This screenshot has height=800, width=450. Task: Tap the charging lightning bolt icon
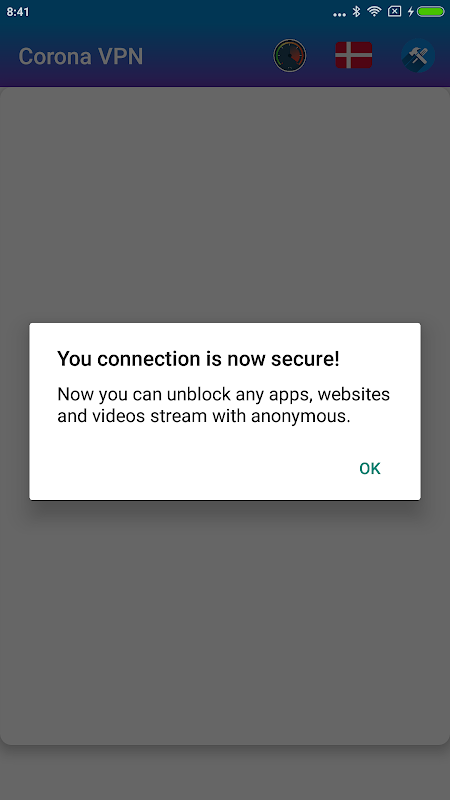click(410, 11)
